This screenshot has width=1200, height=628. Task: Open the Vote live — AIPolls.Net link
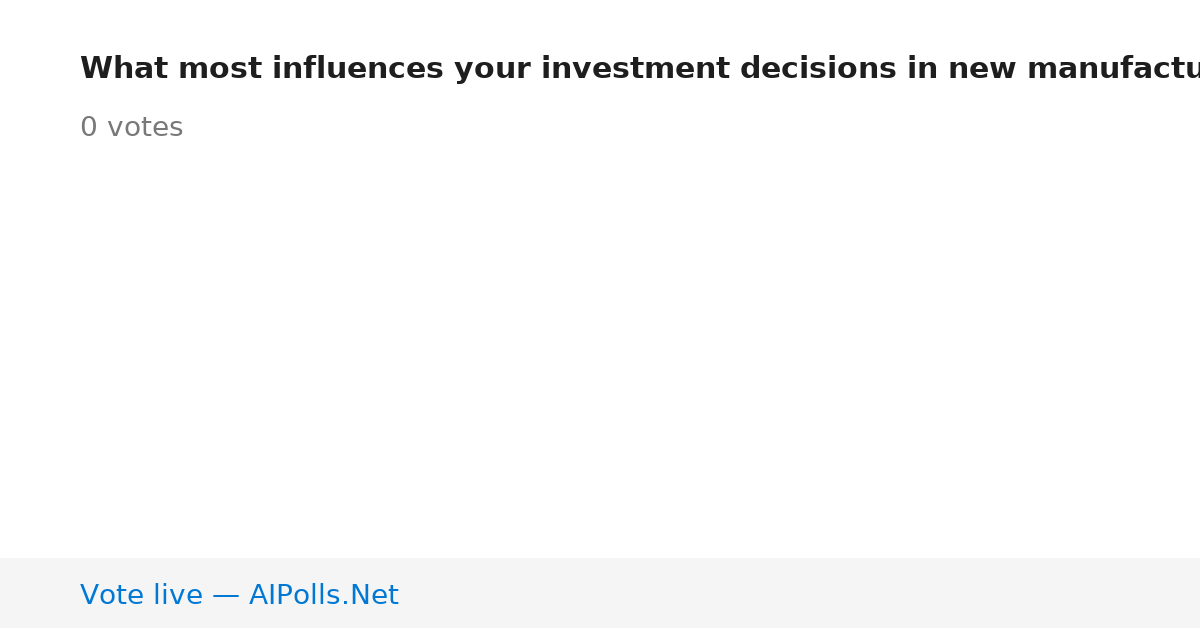[239, 595]
